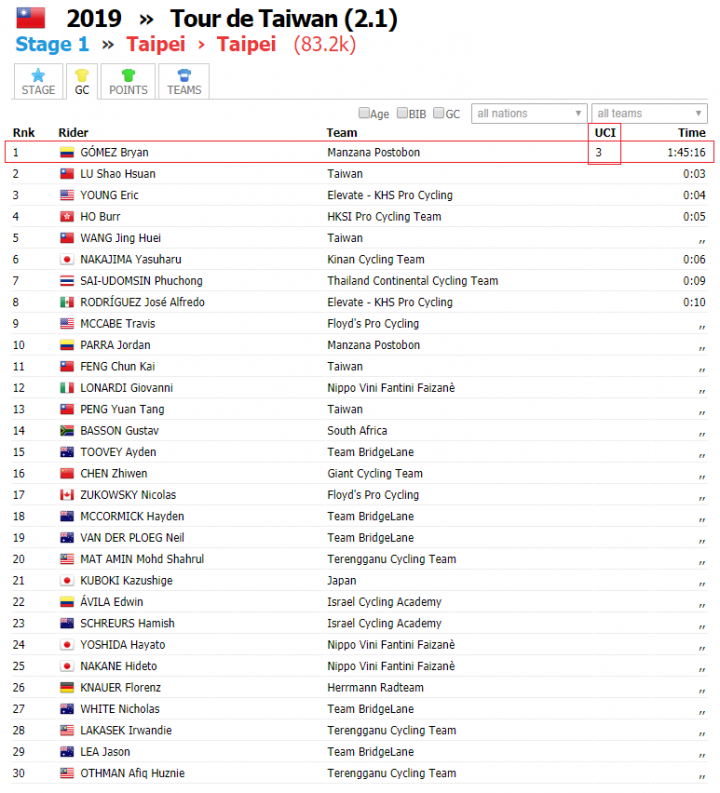Open team Japan in row 21

(x=341, y=581)
